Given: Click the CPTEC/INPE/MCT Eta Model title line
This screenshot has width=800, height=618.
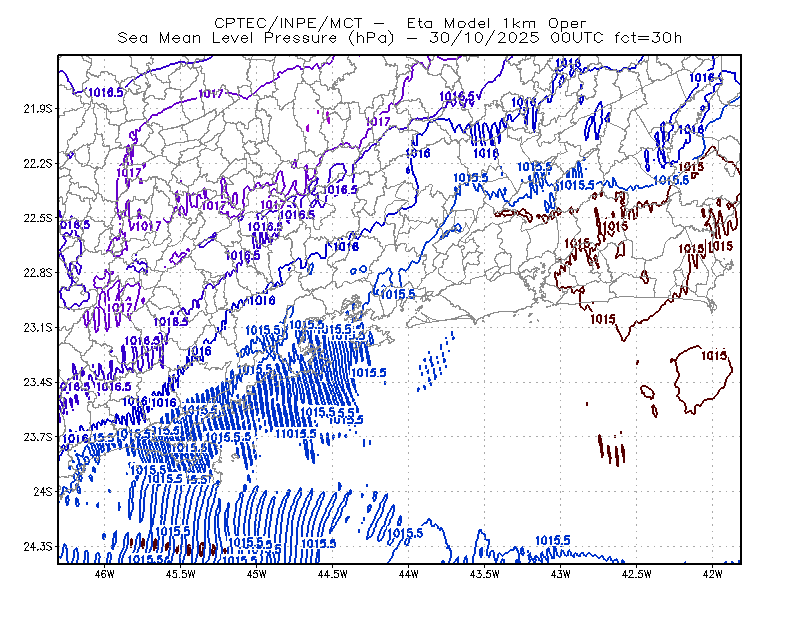Looking at the screenshot, I should [400, 23].
